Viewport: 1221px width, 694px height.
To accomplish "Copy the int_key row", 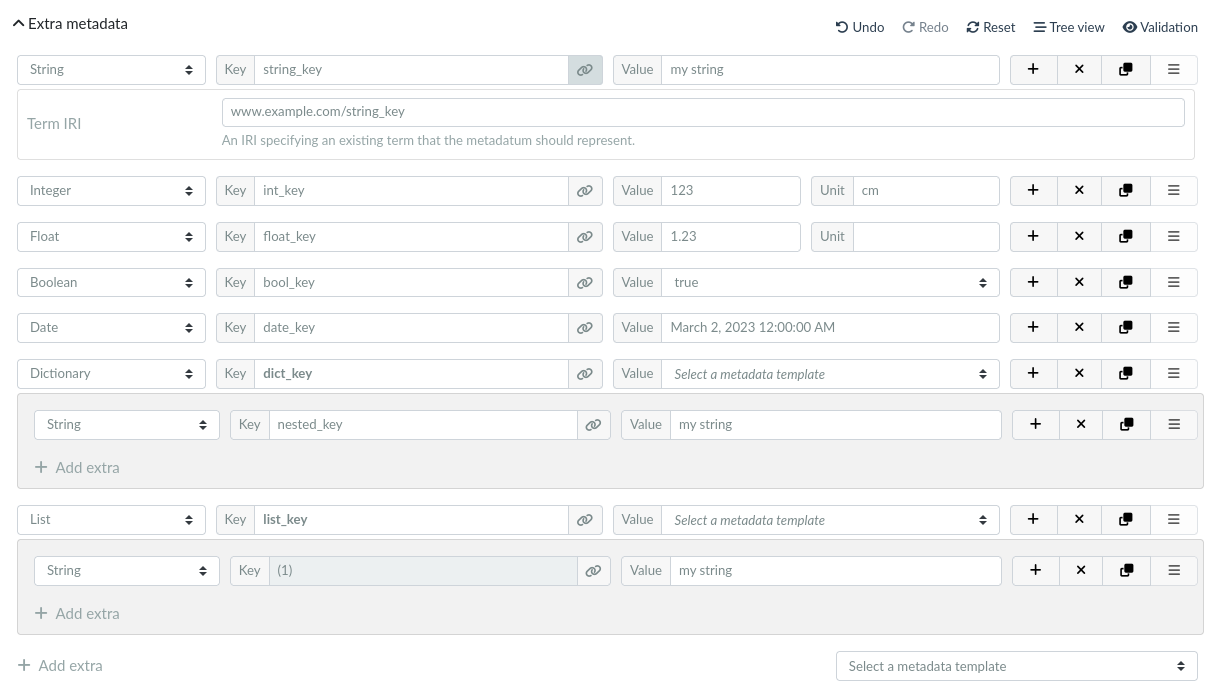I will pyautogui.click(x=1126, y=190).
